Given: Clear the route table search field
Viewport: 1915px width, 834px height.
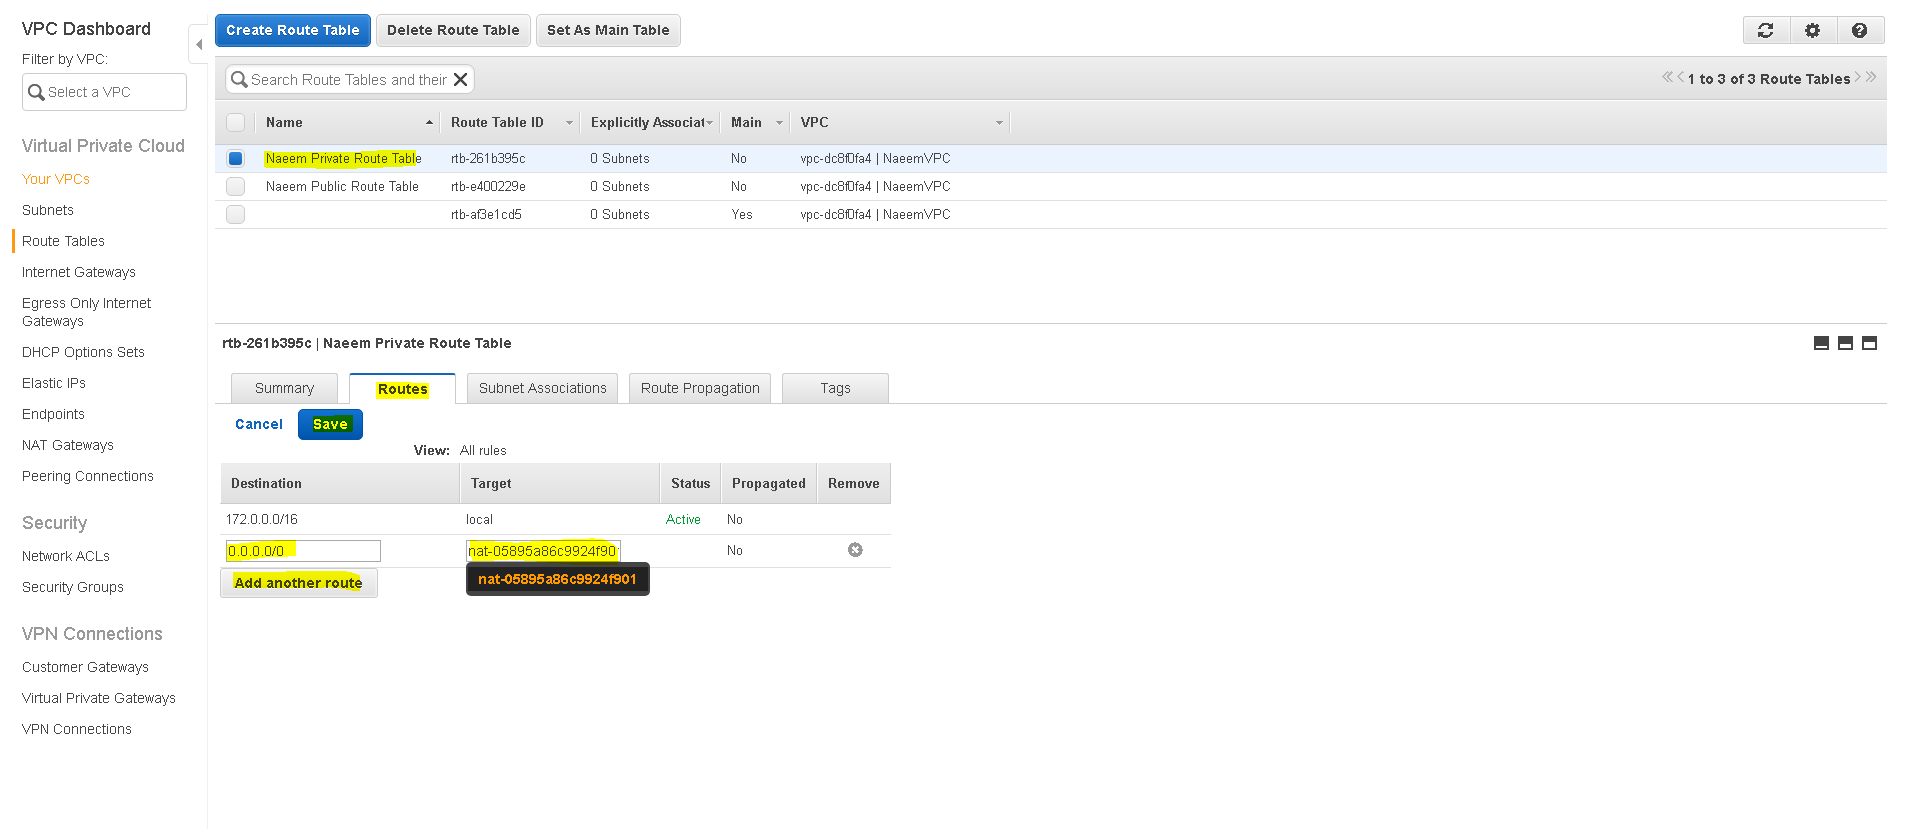Looking at the screenshot, I should click(x=460, y=79).
